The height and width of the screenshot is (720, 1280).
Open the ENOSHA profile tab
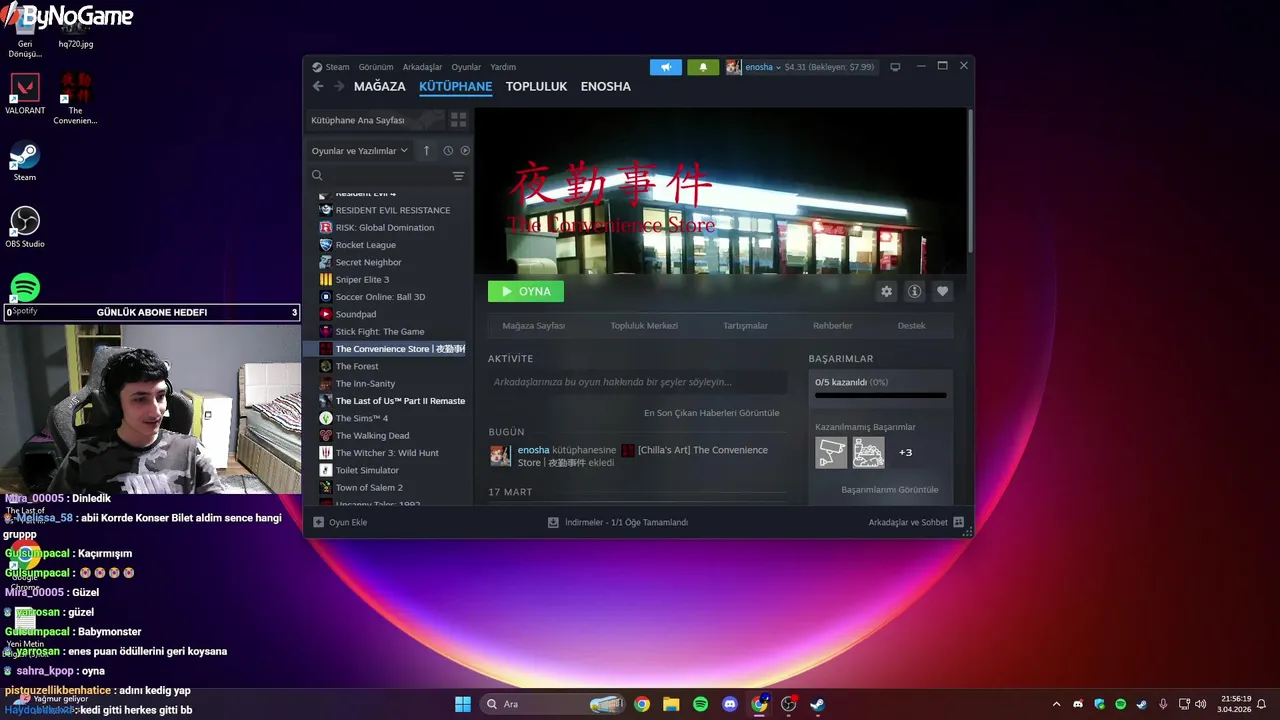click(x=606, y=86)
